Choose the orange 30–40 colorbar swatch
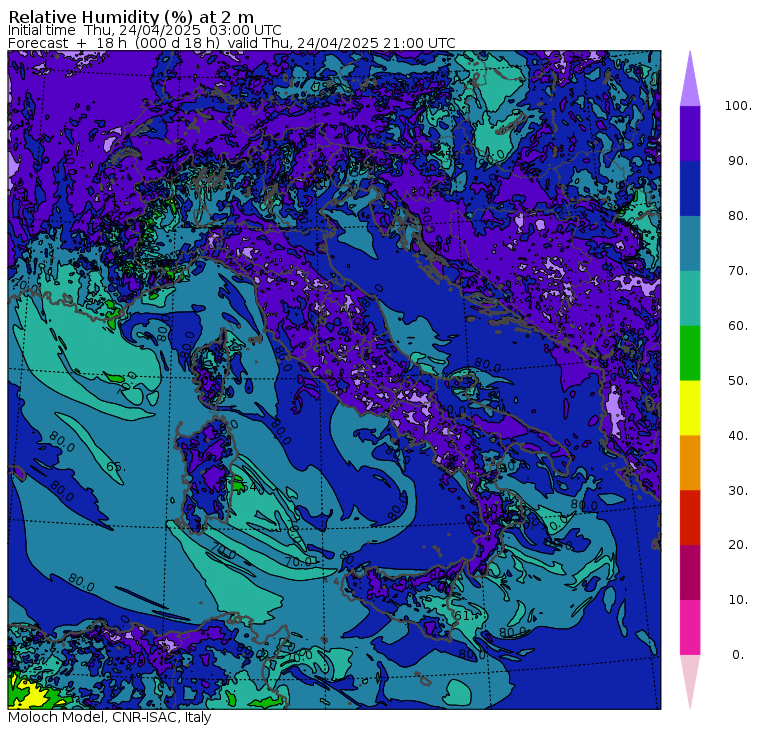This screenshot has height=731, width=760. [690, 462]
